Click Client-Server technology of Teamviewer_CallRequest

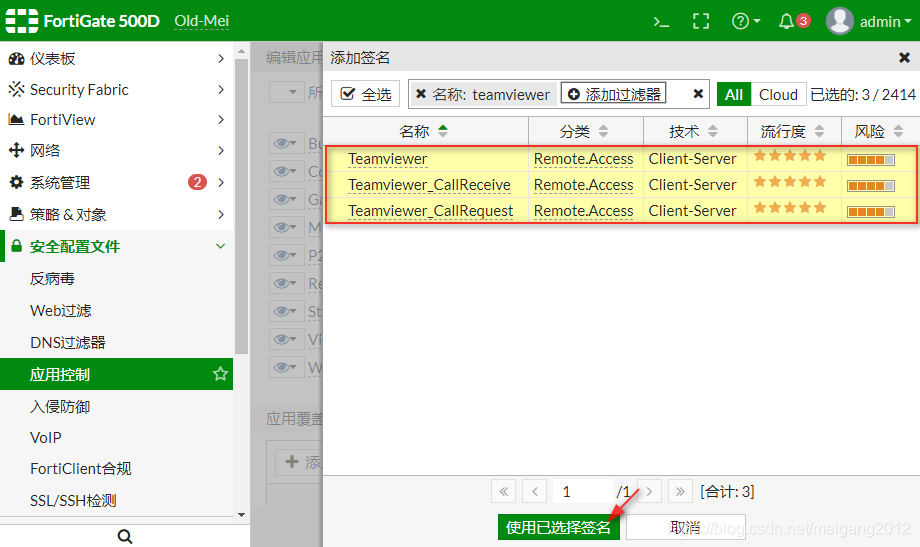[692, 210]
